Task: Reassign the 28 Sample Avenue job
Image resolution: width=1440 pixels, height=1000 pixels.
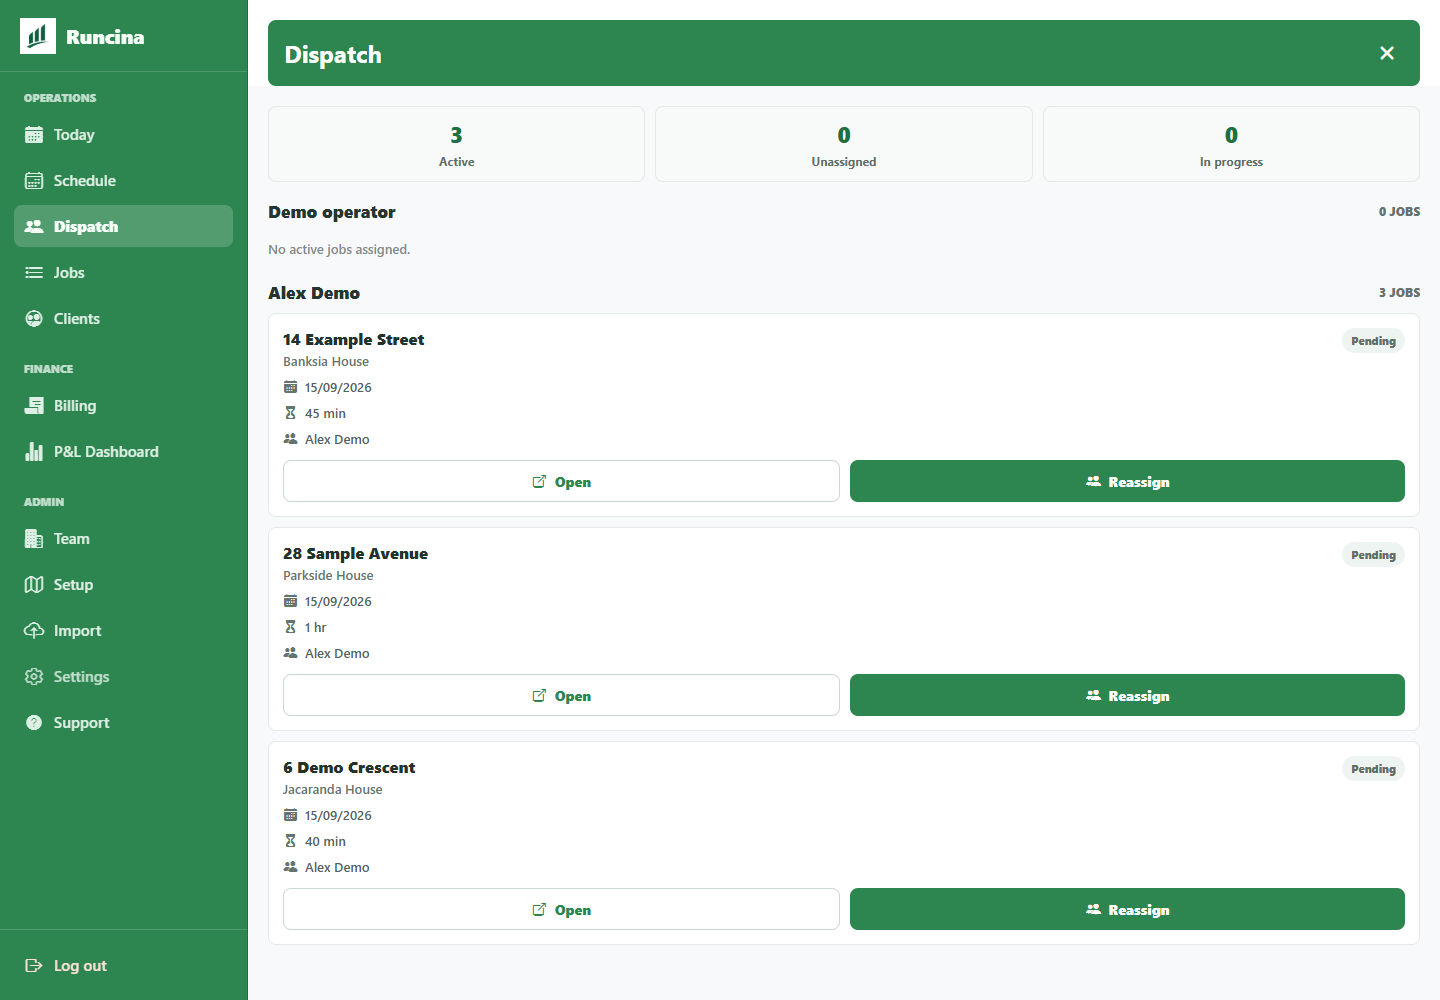Action: 1127,695
